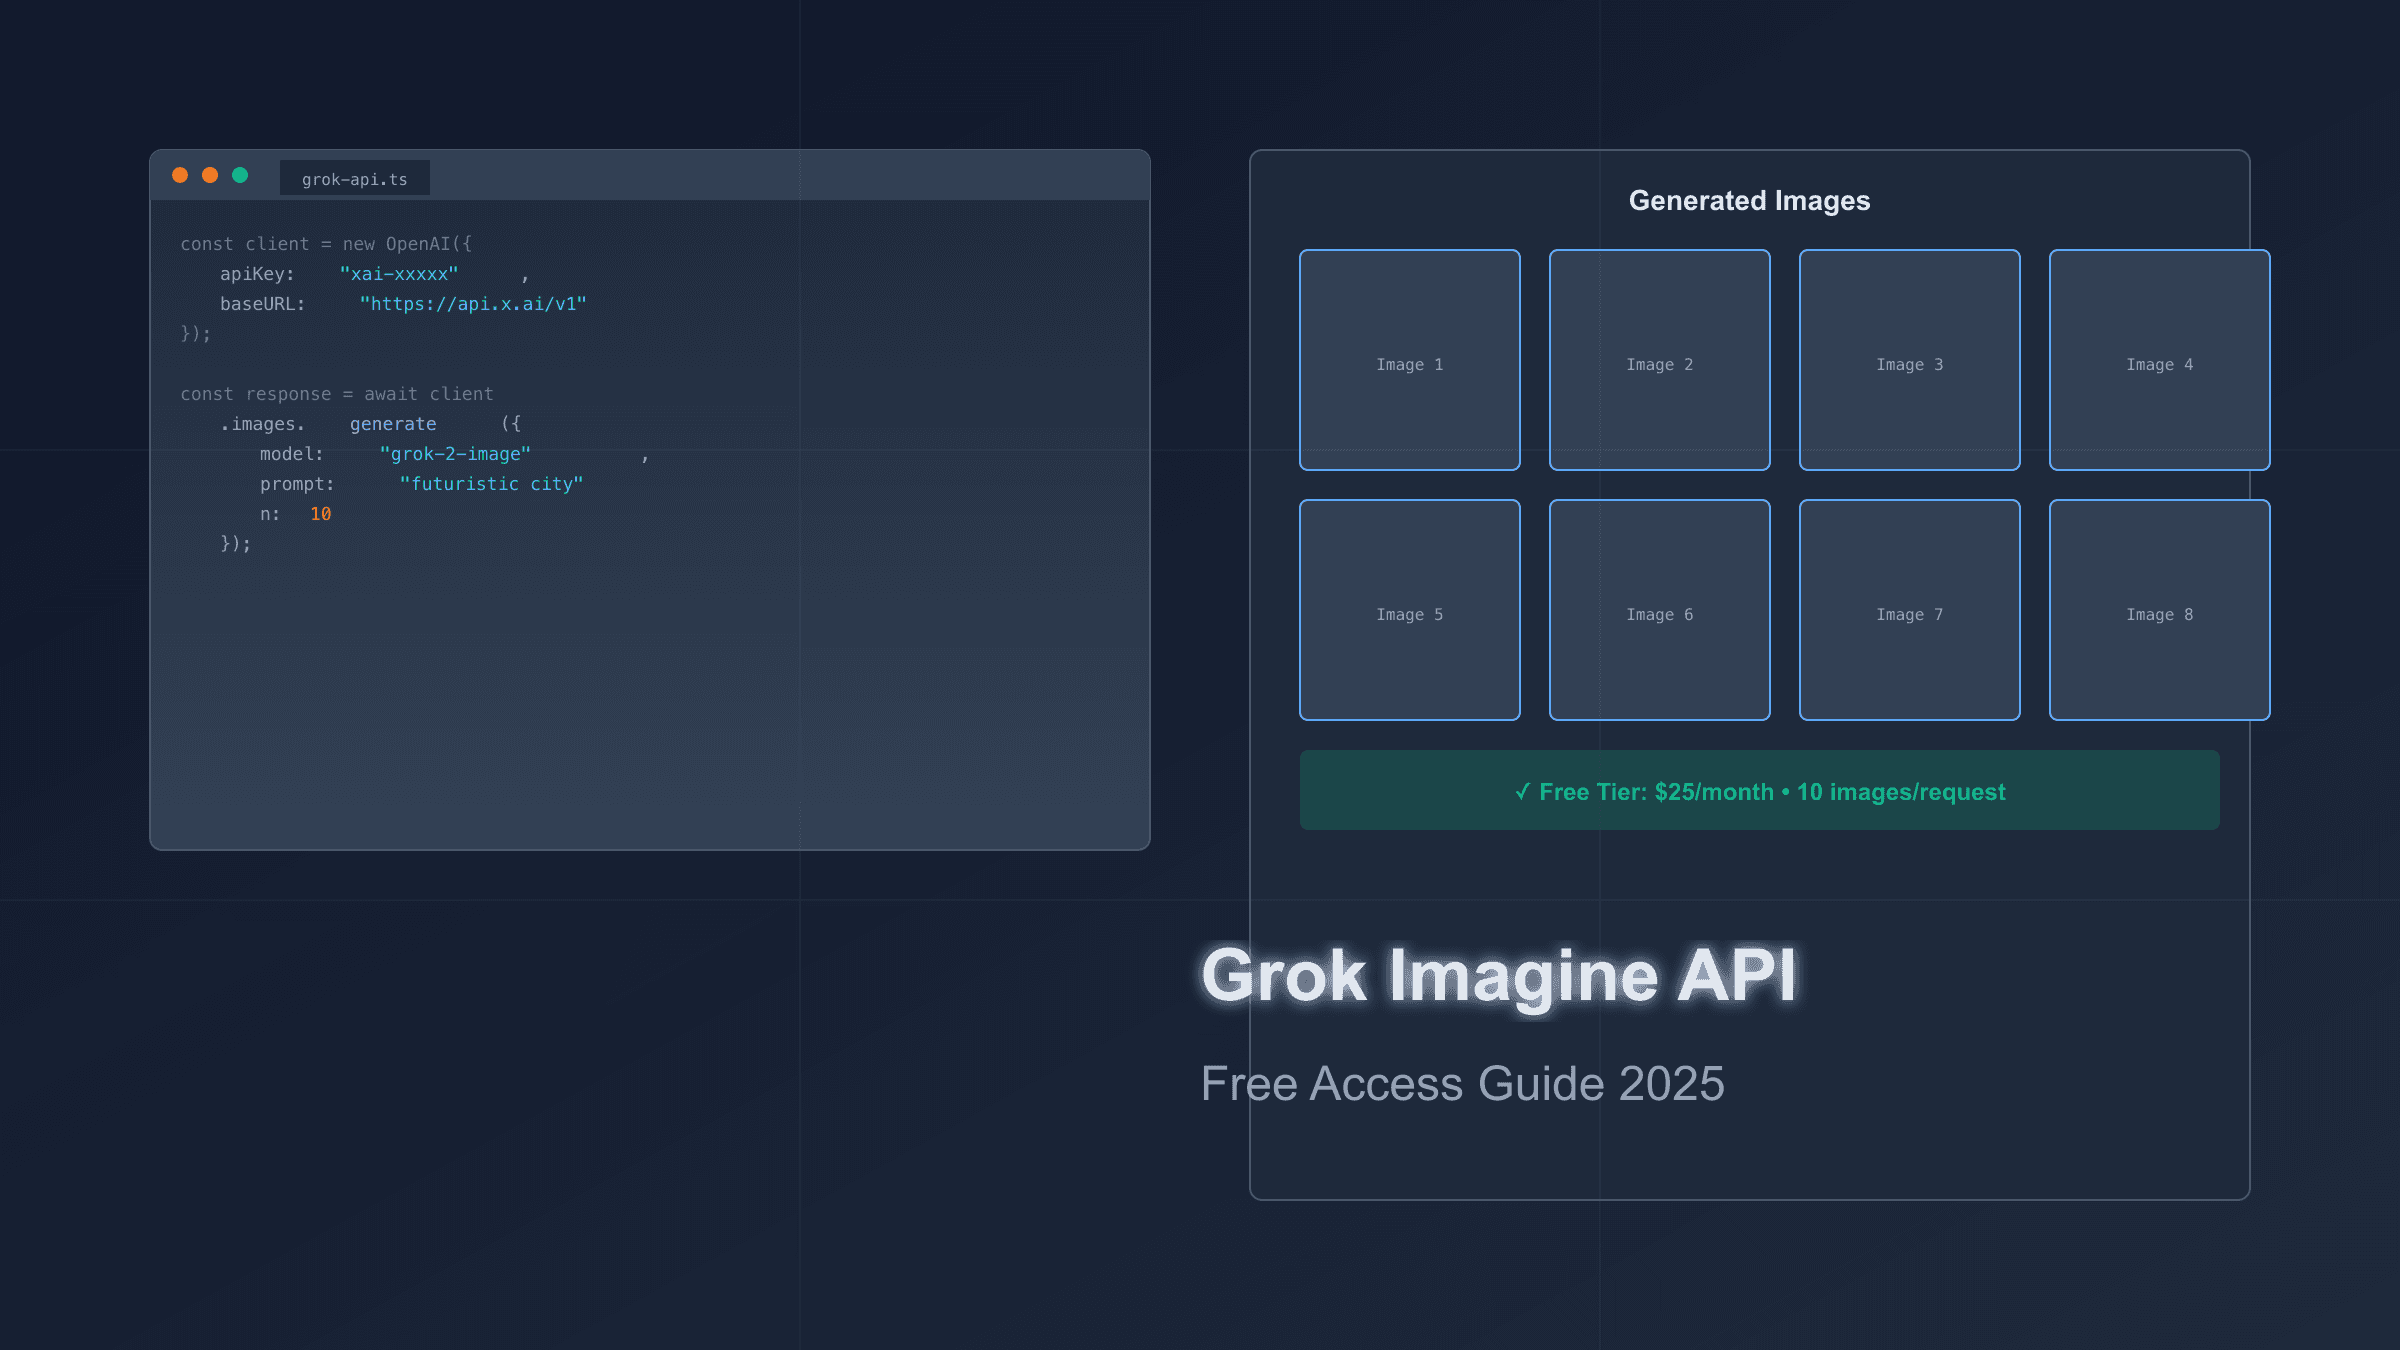Select the Image 2 placeholder
Image resolution: width=2400 pixels, height=1350 pixels.
point(1660,360)
